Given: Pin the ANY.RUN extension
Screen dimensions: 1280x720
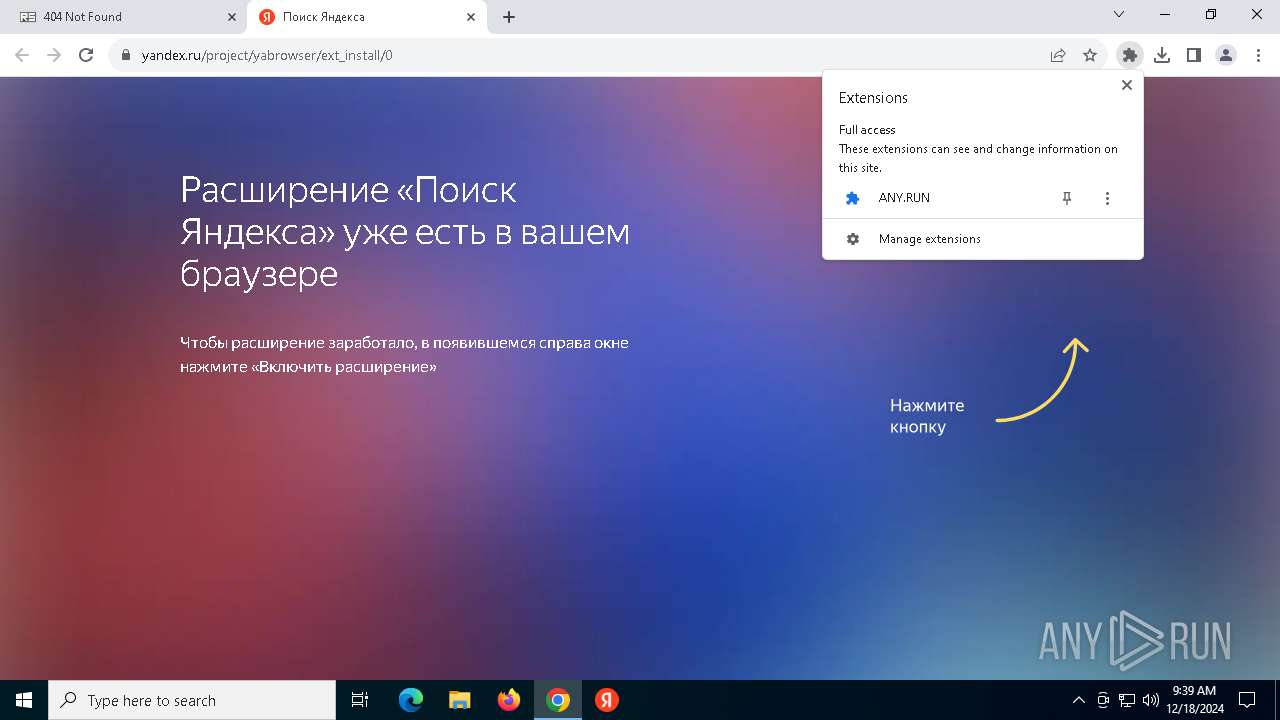Looking at the screenshot, I should tap(1067, 198).
